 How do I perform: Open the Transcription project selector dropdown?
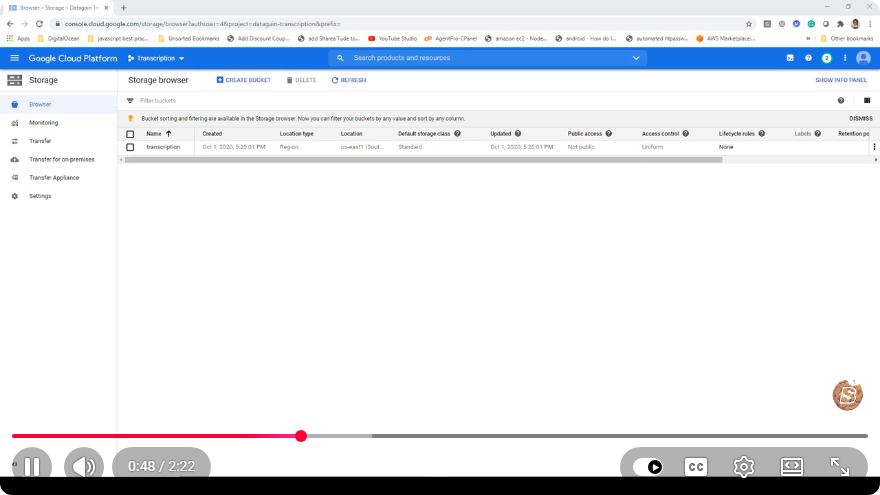(x=156, y=58)
